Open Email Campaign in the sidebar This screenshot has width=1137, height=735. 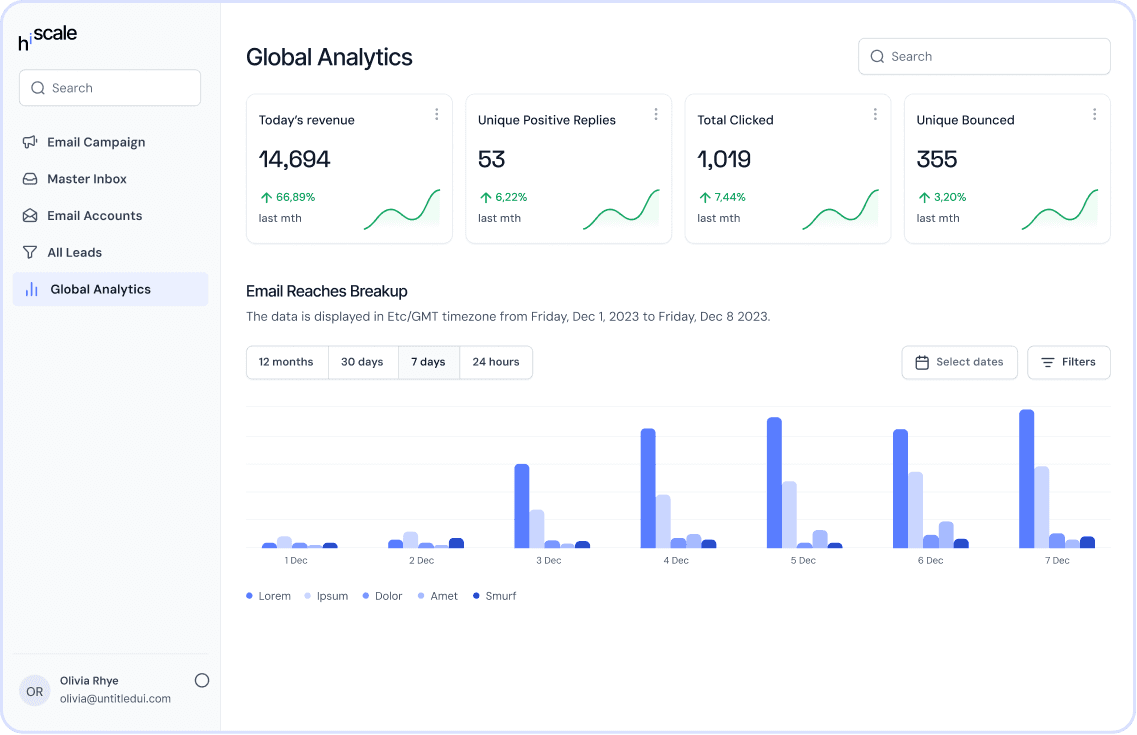[110, 142]
